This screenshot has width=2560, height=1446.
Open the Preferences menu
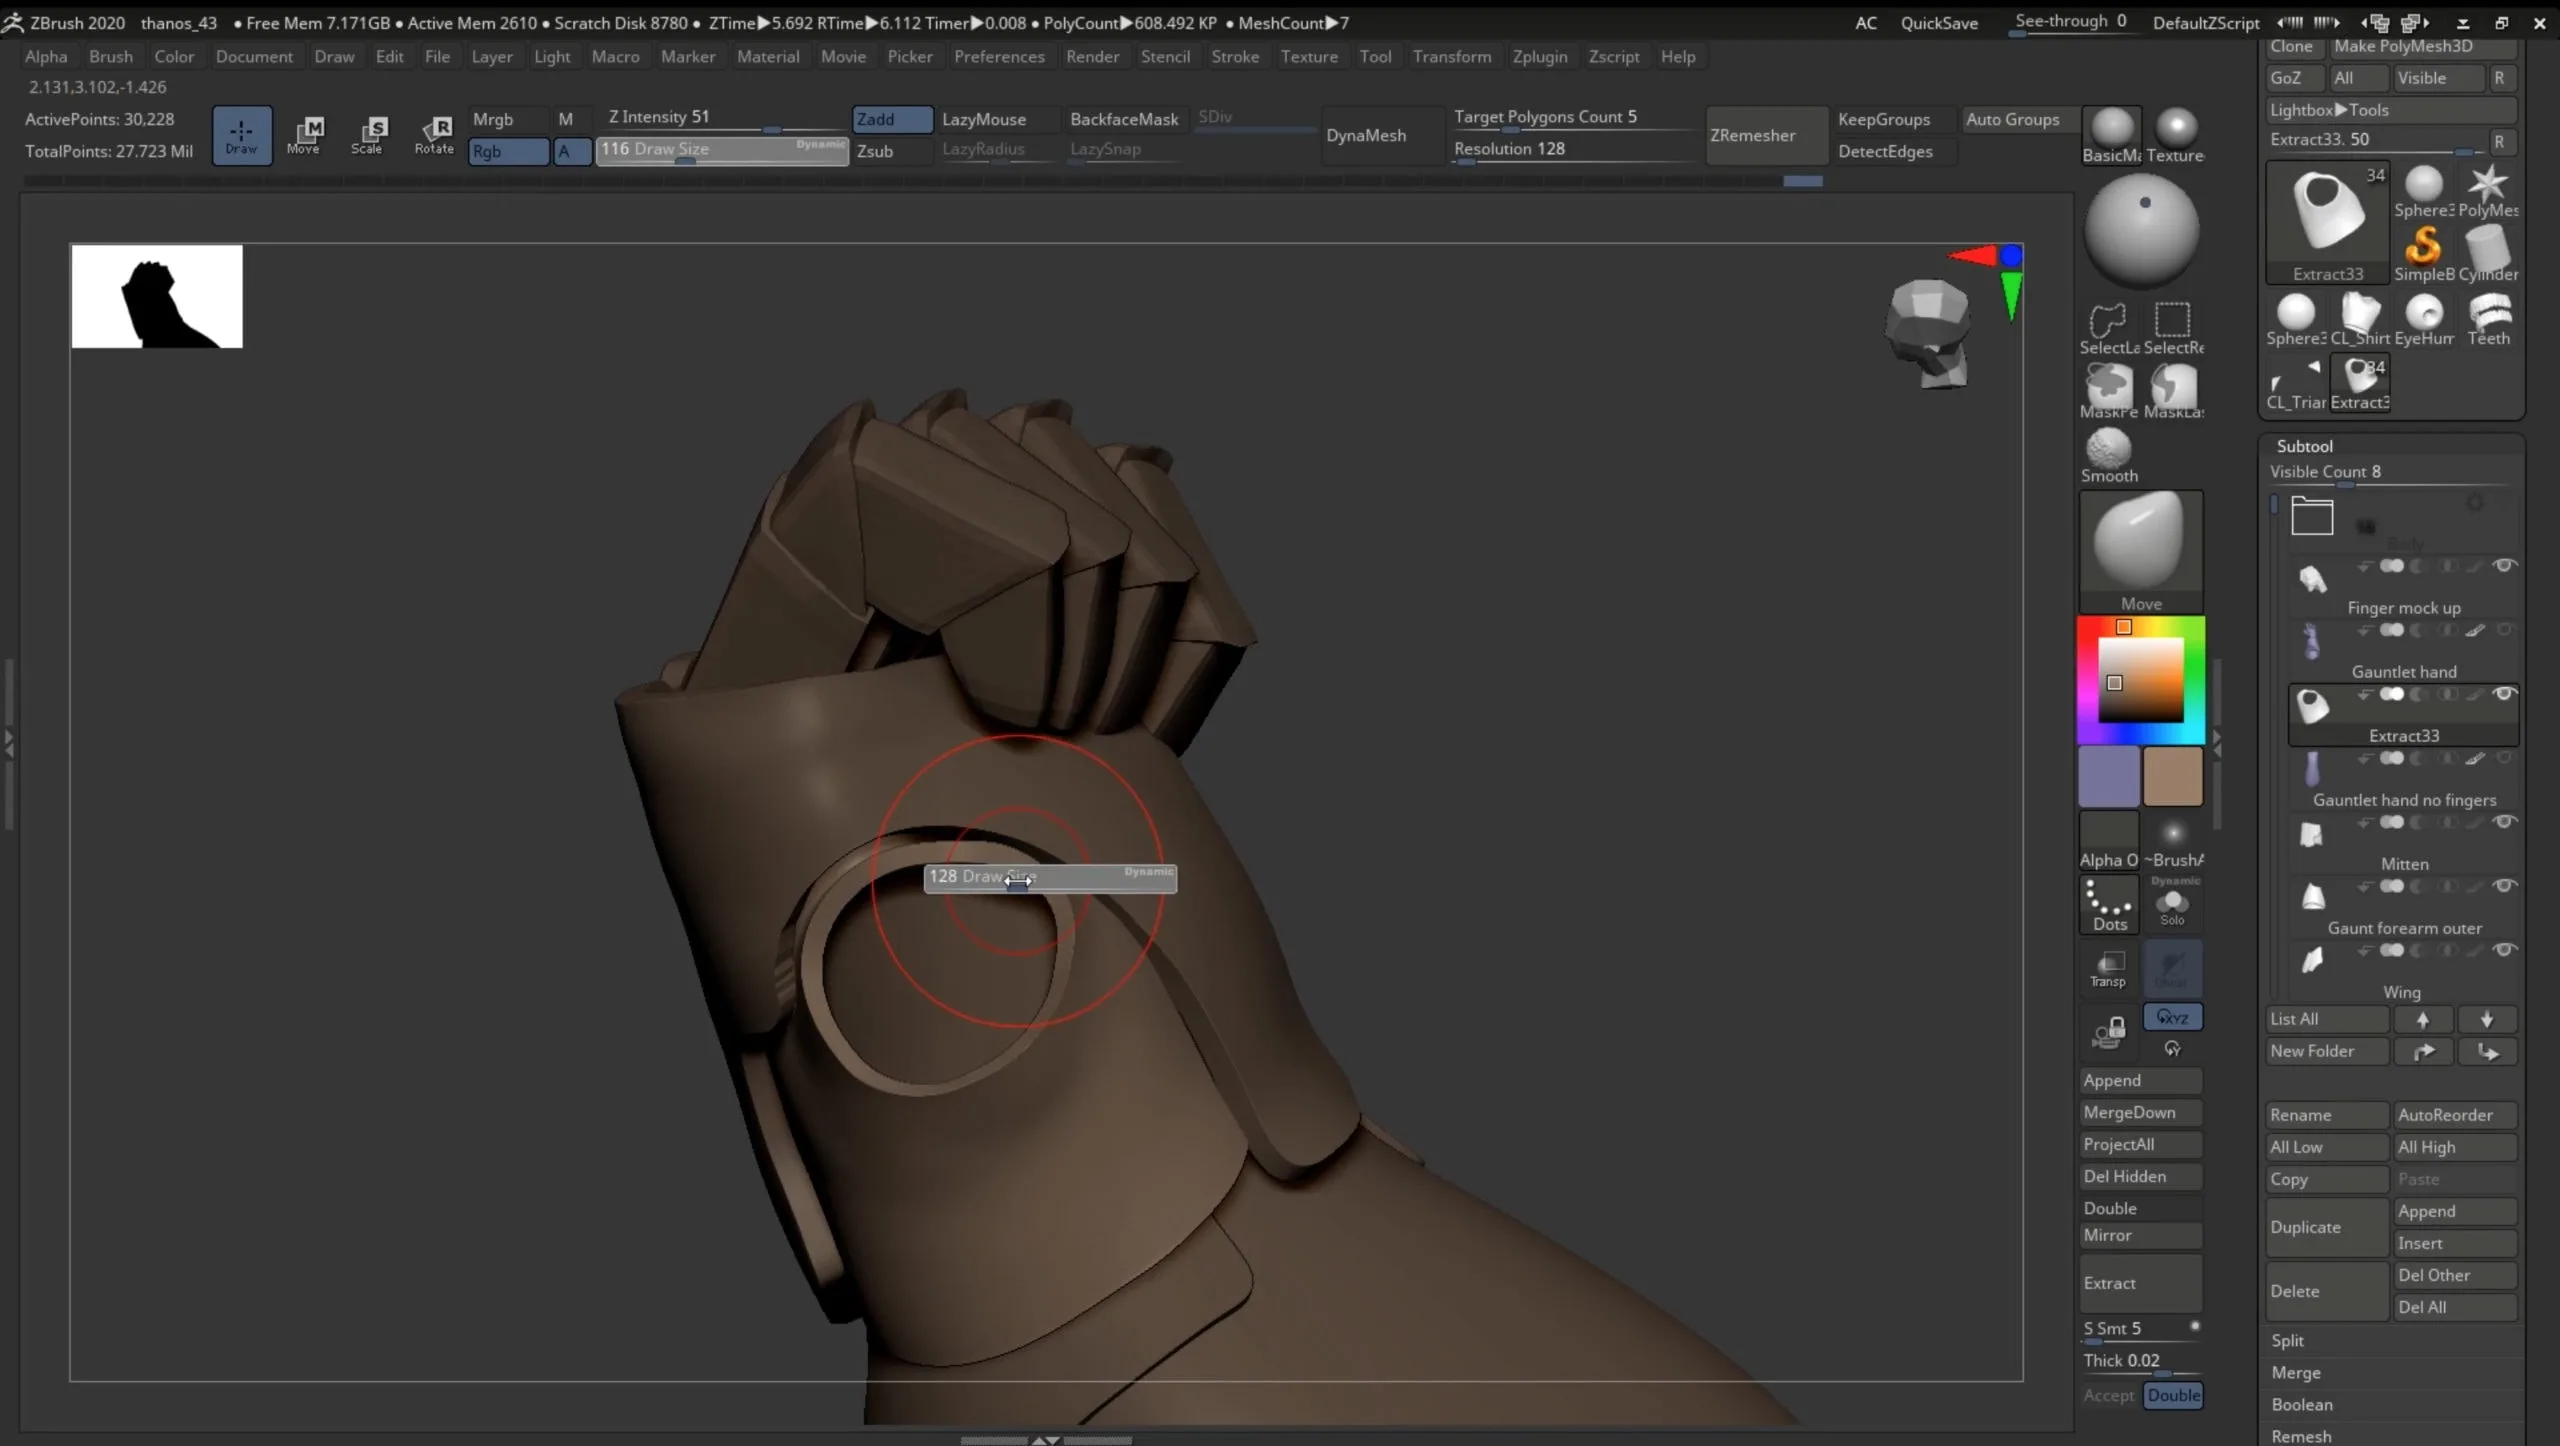(999, 57)
